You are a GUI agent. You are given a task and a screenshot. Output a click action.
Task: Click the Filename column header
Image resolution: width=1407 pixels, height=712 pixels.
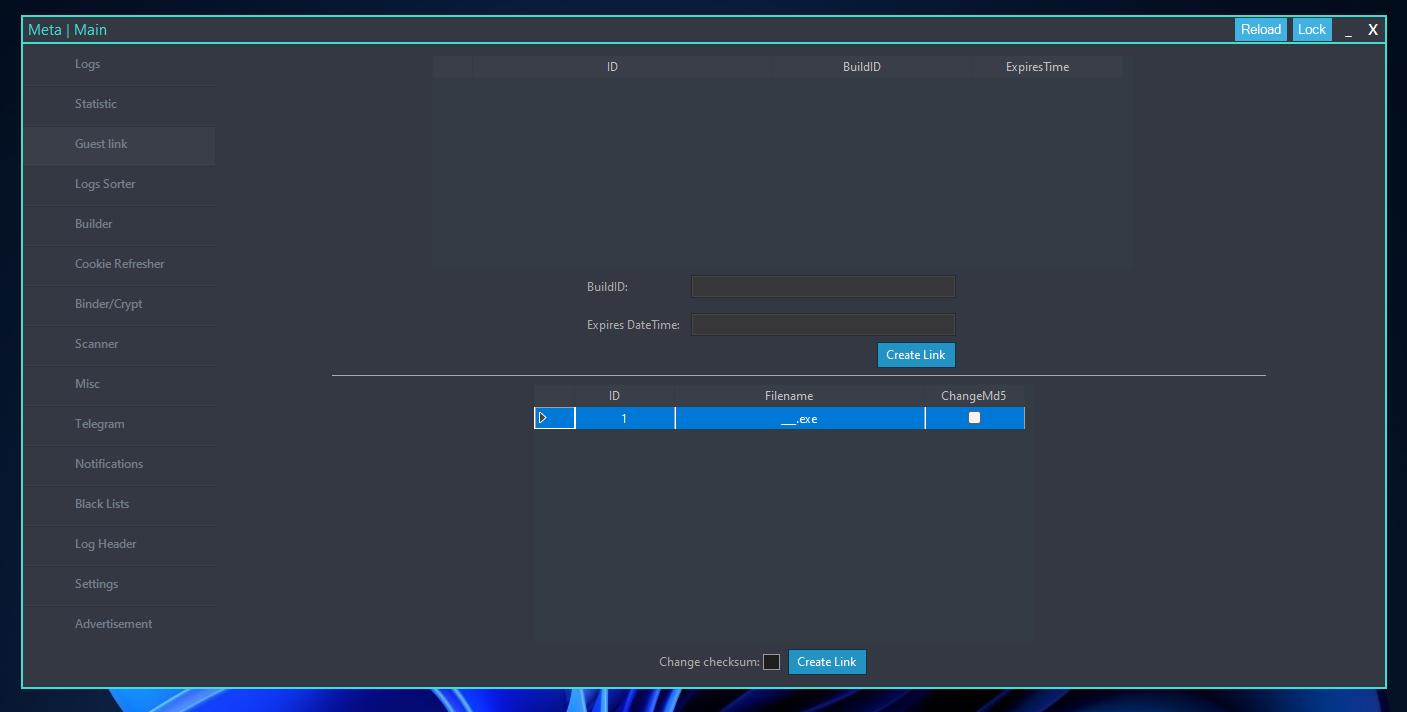pyautogui.click(x=789, y=396)
